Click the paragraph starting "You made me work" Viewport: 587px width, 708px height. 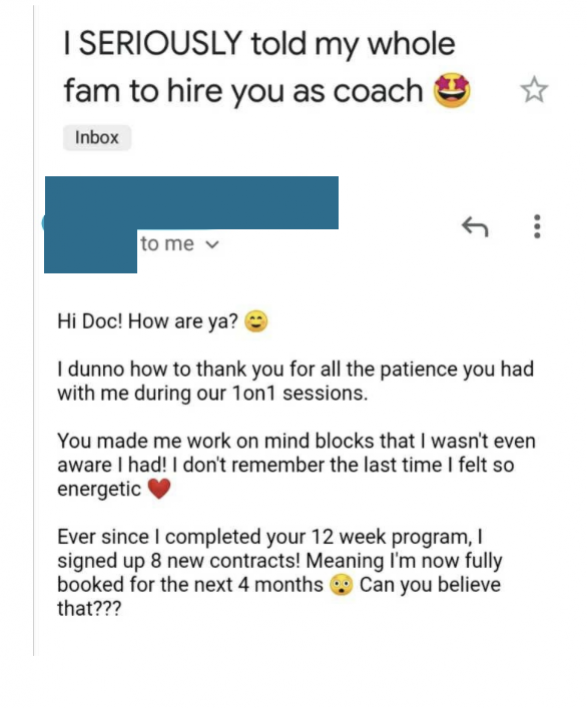tap(296, 465)
